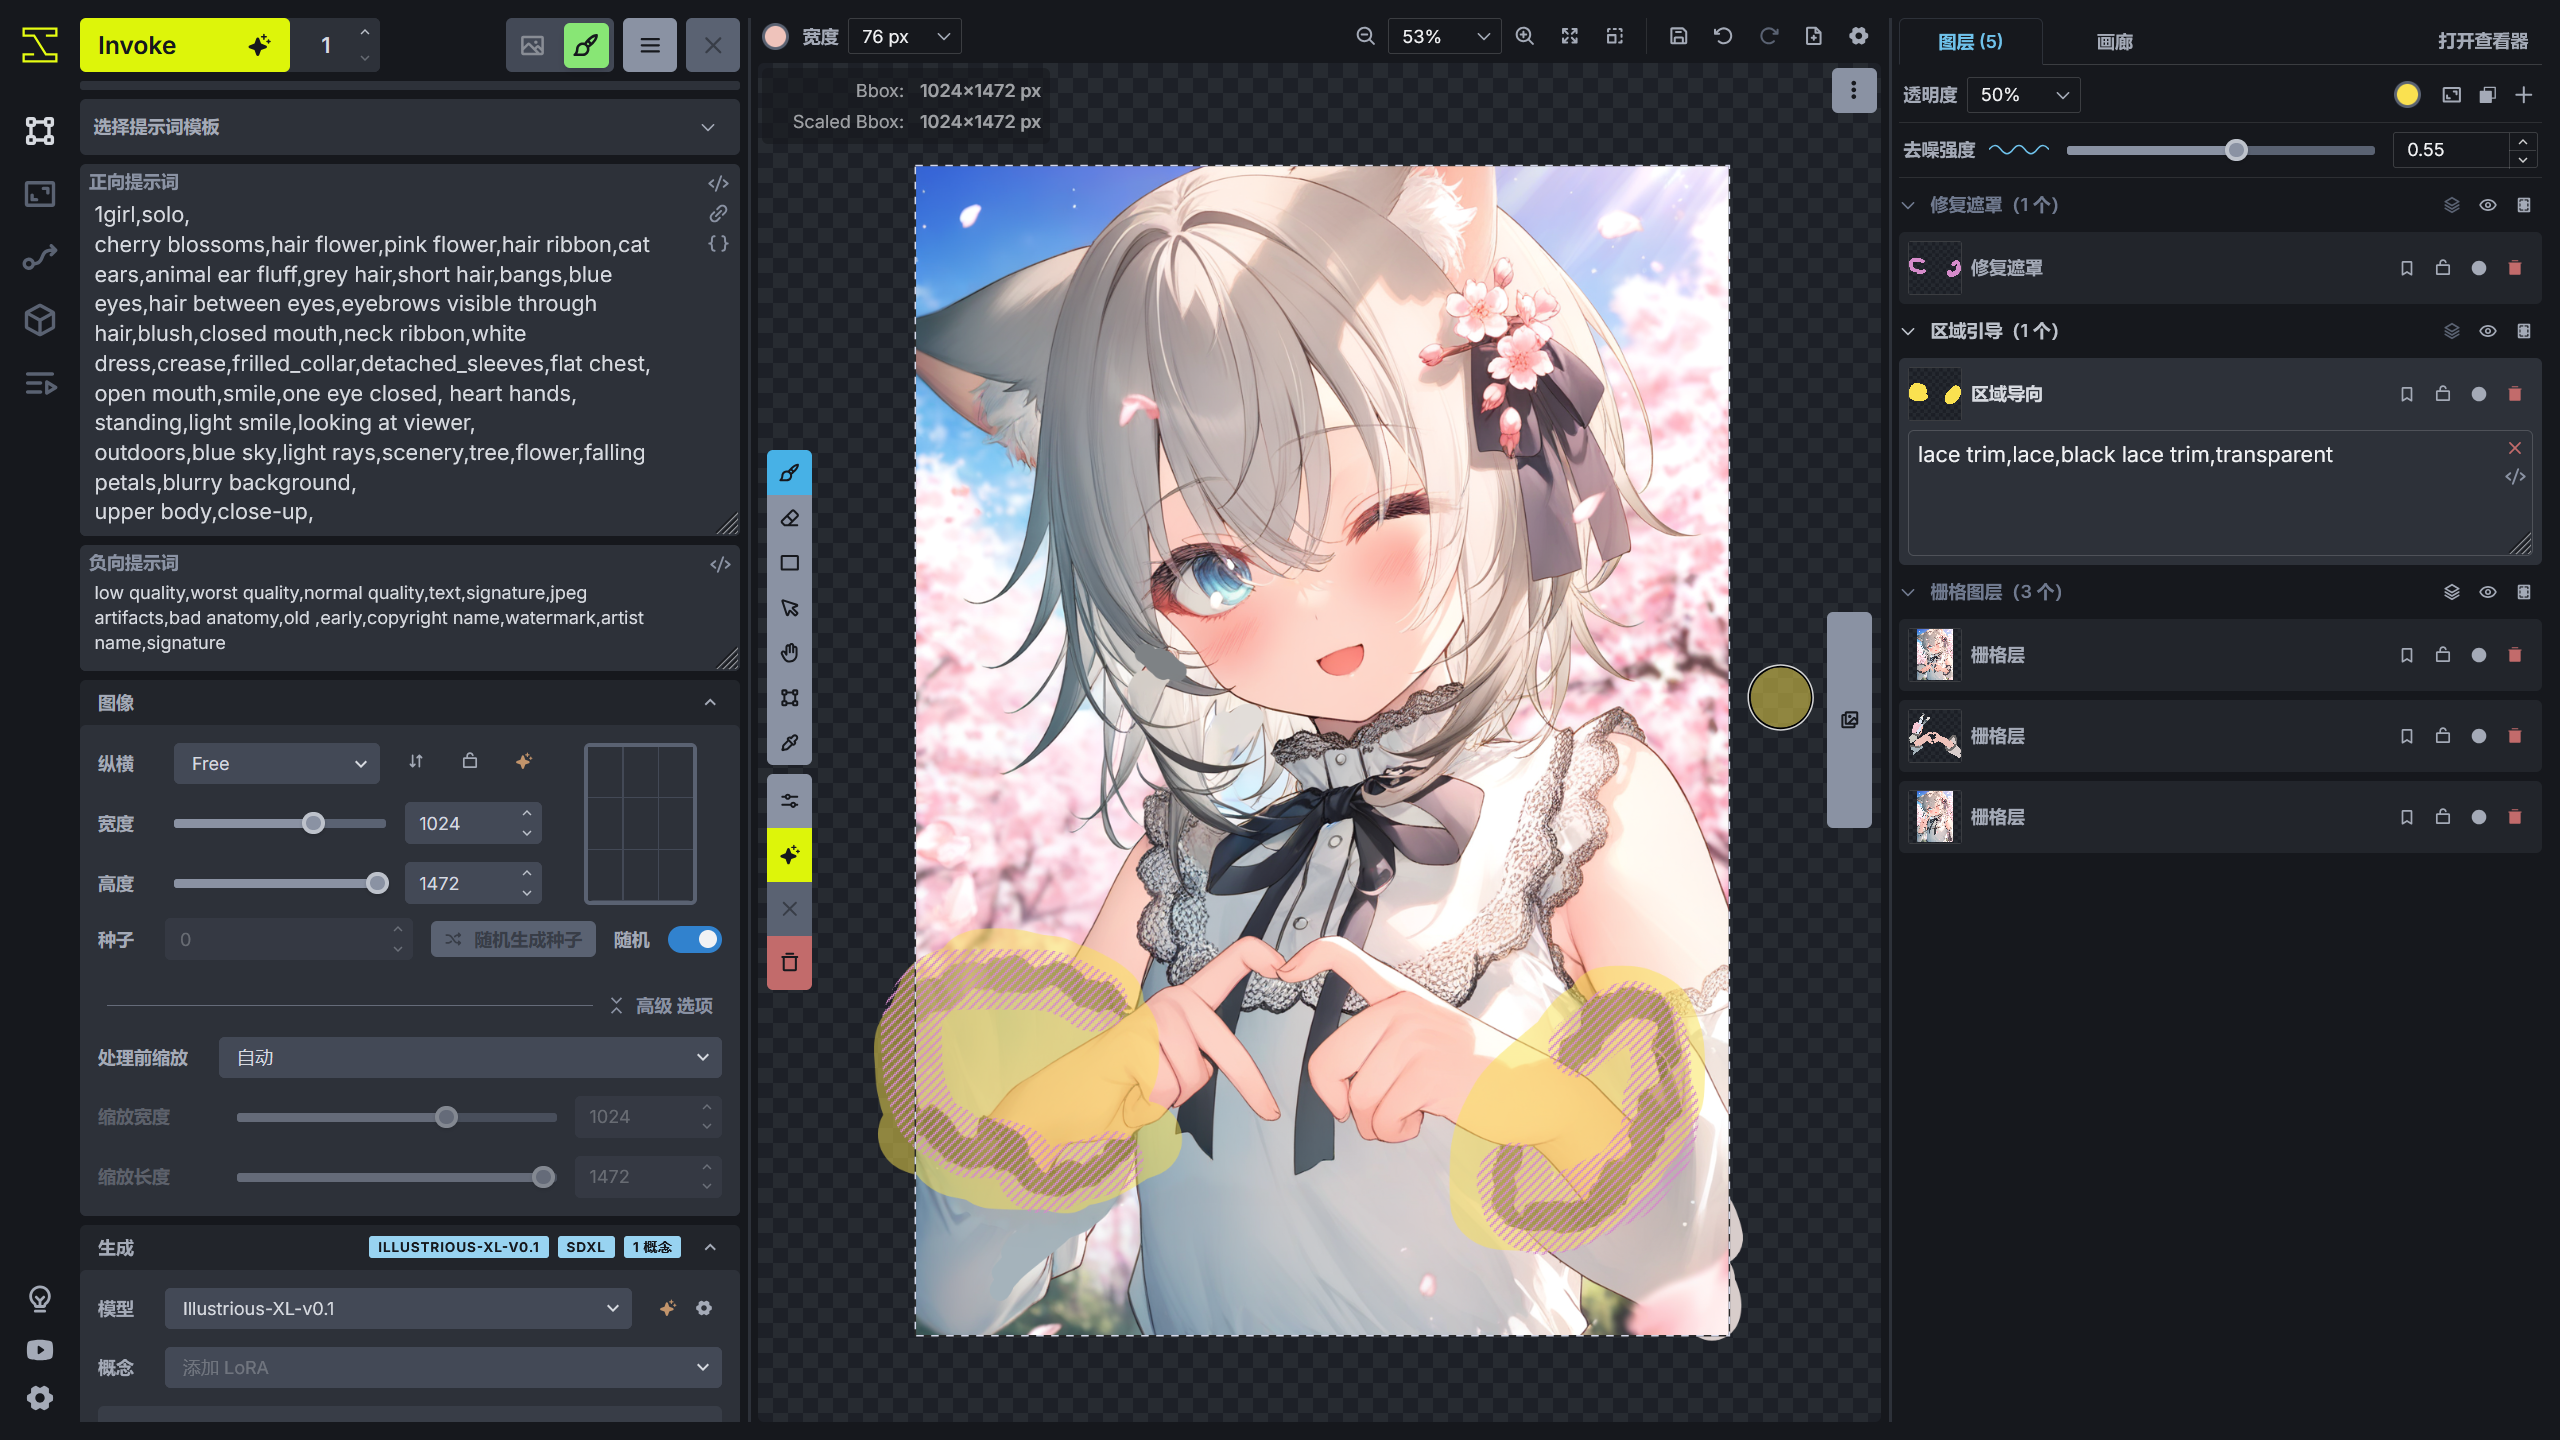Hide the 修复遮罩 group with eye icon

(2487, 205)
